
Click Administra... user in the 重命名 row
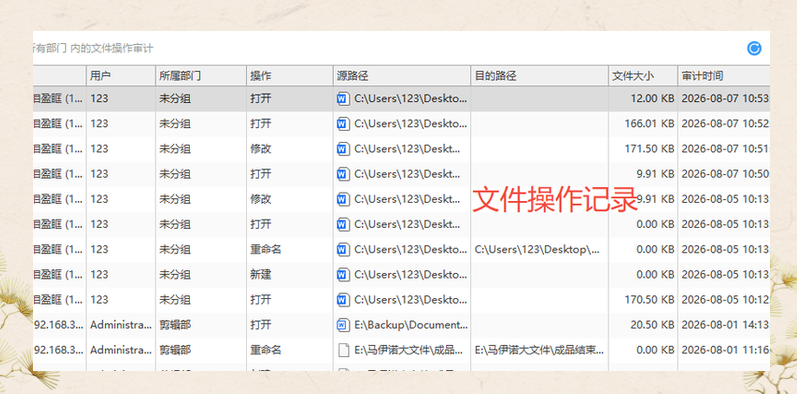(x=121, y=350)
